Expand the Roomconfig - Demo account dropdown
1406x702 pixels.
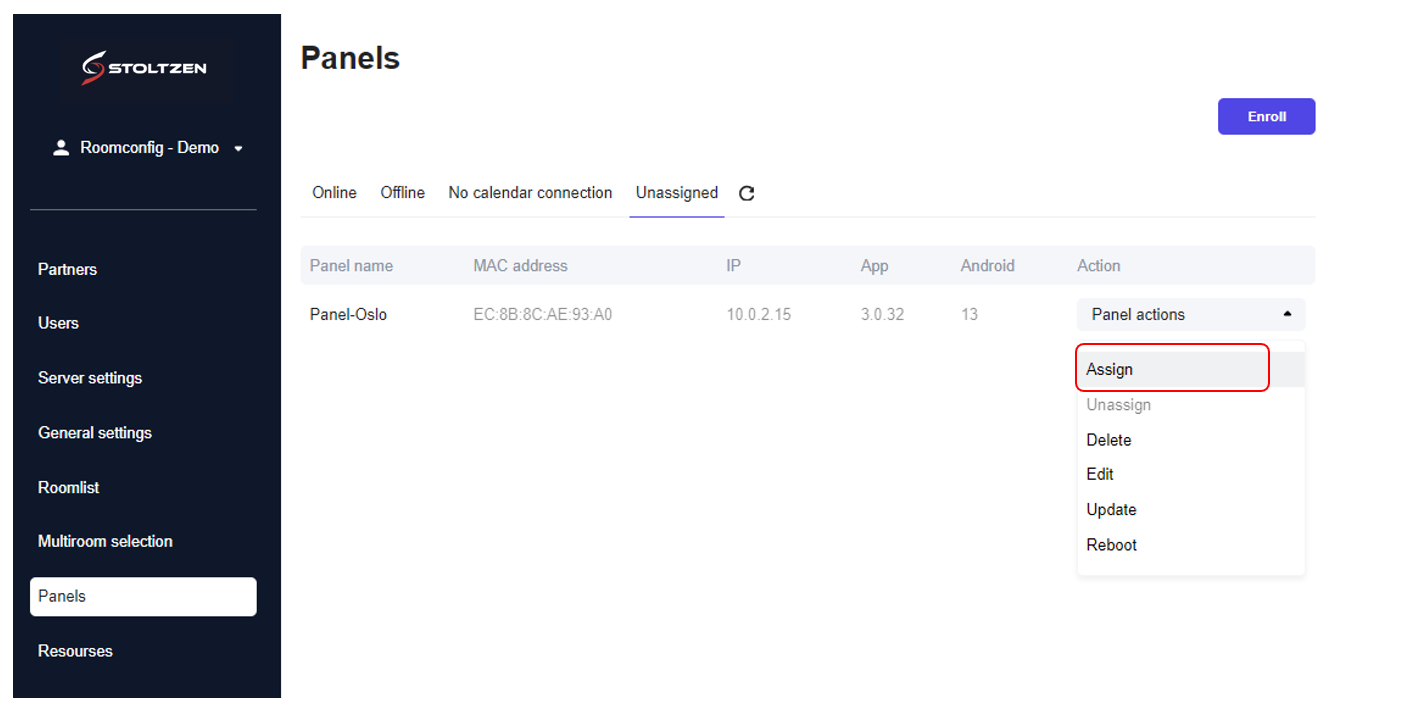click(x=238, y=149)
